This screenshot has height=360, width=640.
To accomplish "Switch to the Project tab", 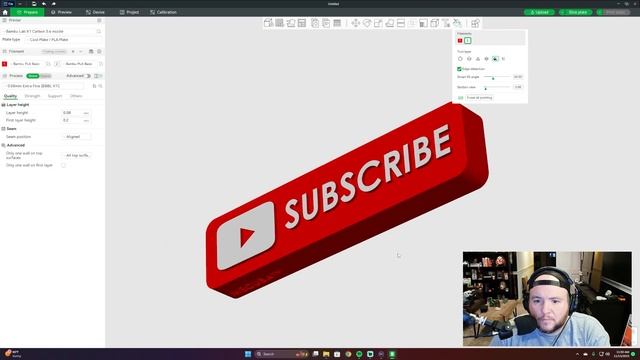I will click(129, 12).
